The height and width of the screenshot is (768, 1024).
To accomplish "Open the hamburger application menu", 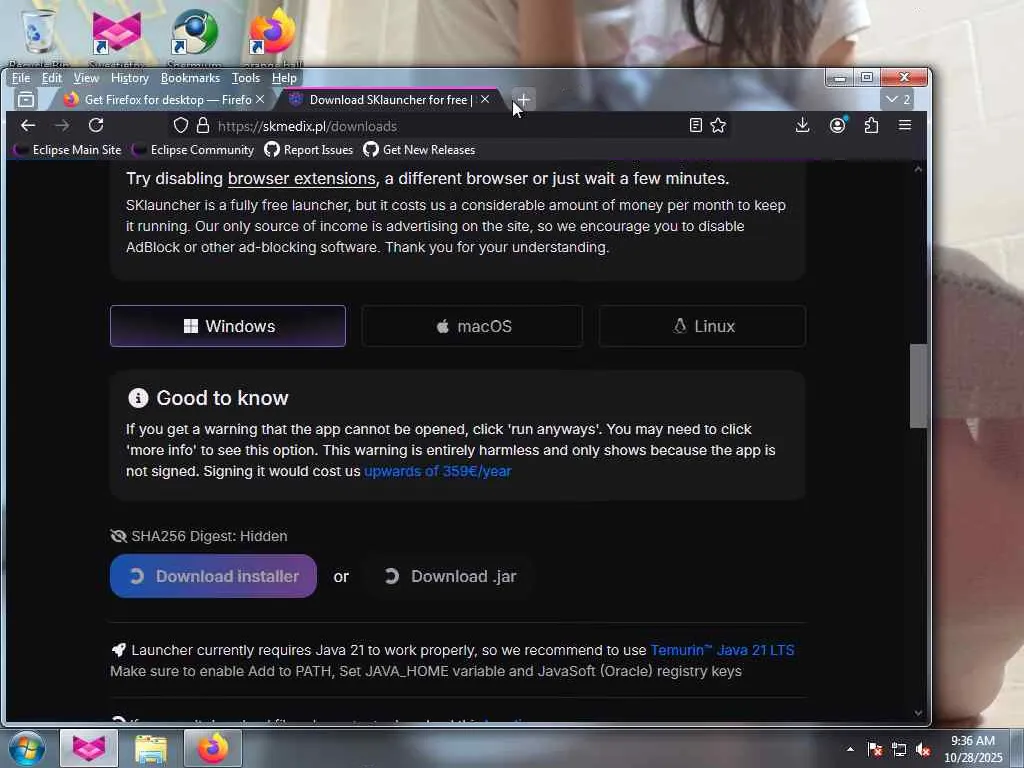I will click(x=904, y=125).
